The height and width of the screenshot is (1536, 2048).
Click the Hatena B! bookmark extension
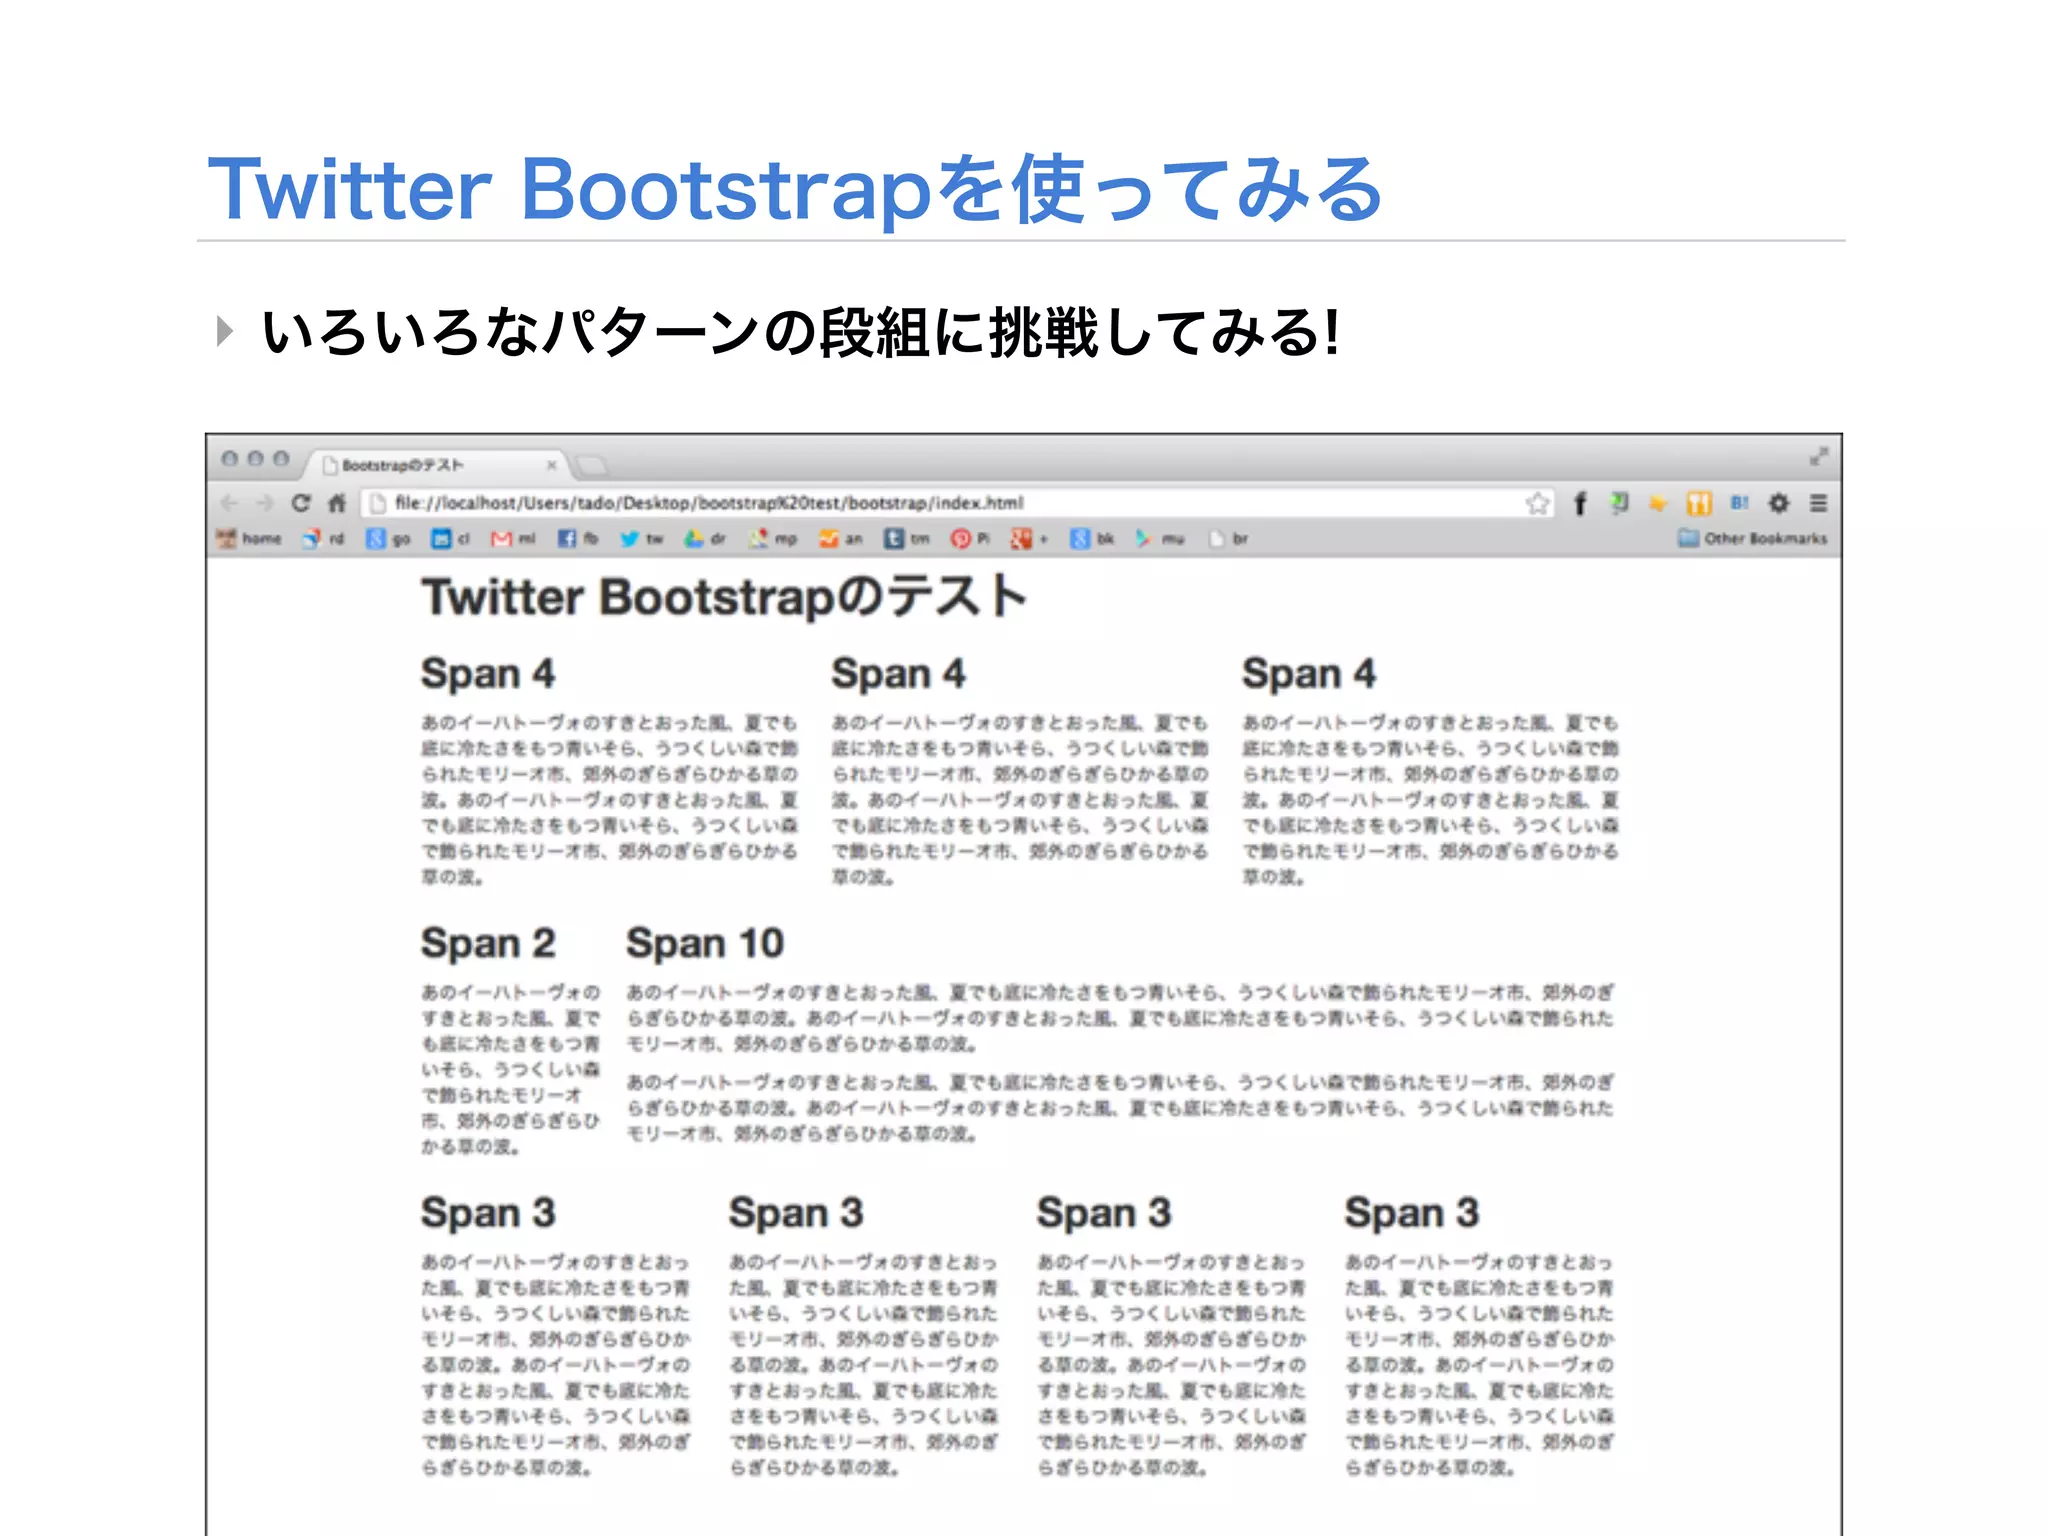click(1739, 503)
